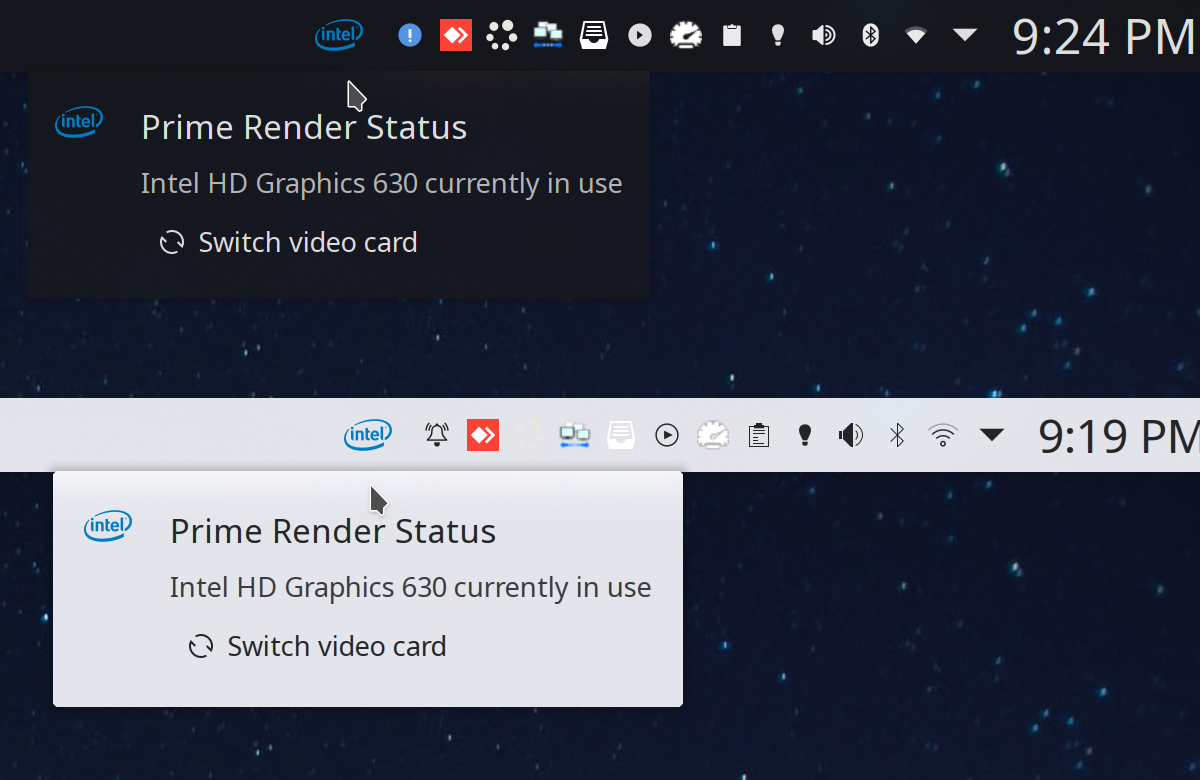Open Wi-Fi signal icon in light panel
This screenshot has width=1200, height=780.
tap(942, 435)
